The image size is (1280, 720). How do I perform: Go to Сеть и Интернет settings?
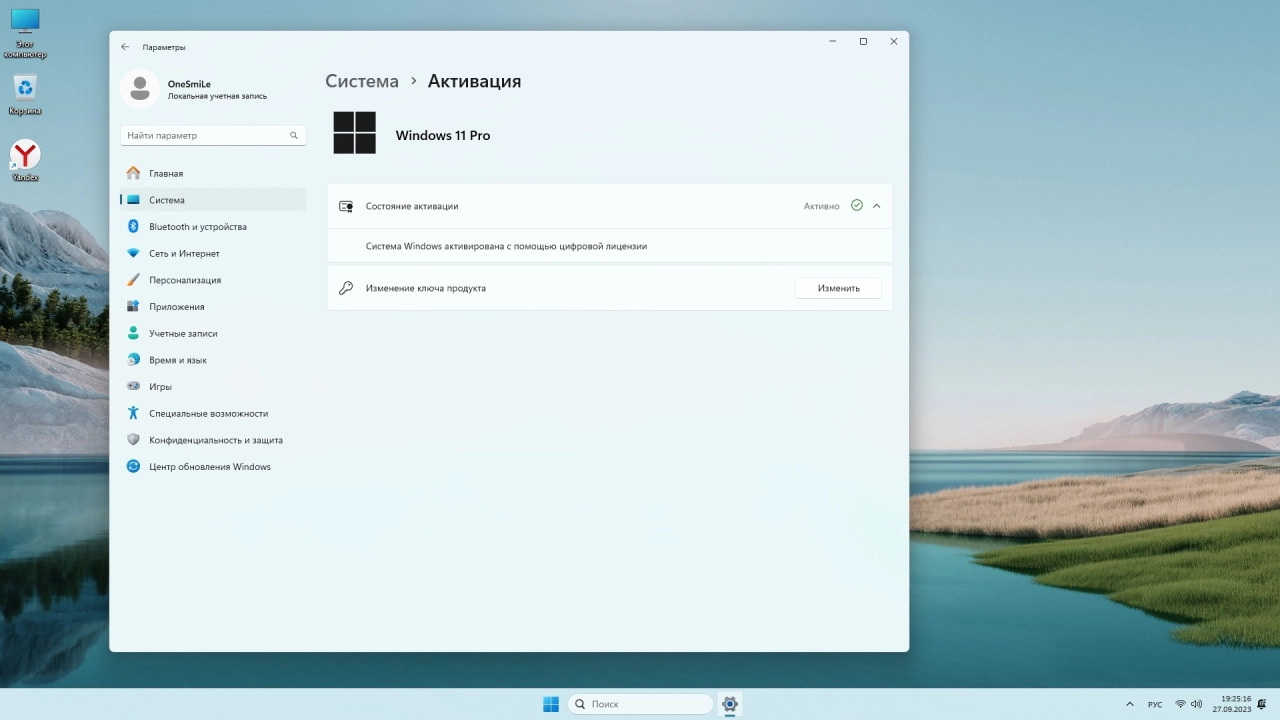pyautogui.click(x=213, y=254)
